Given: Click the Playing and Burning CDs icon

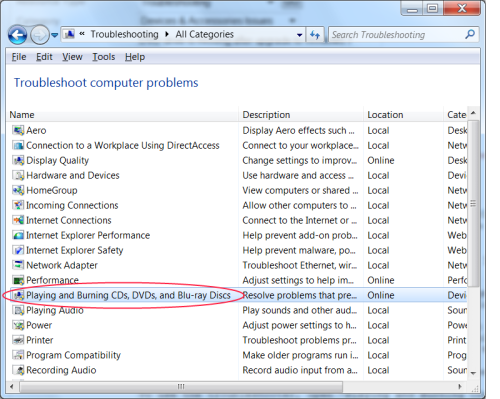Looking at the screenshot, I should pyautogui.click(x=18, y=295).
